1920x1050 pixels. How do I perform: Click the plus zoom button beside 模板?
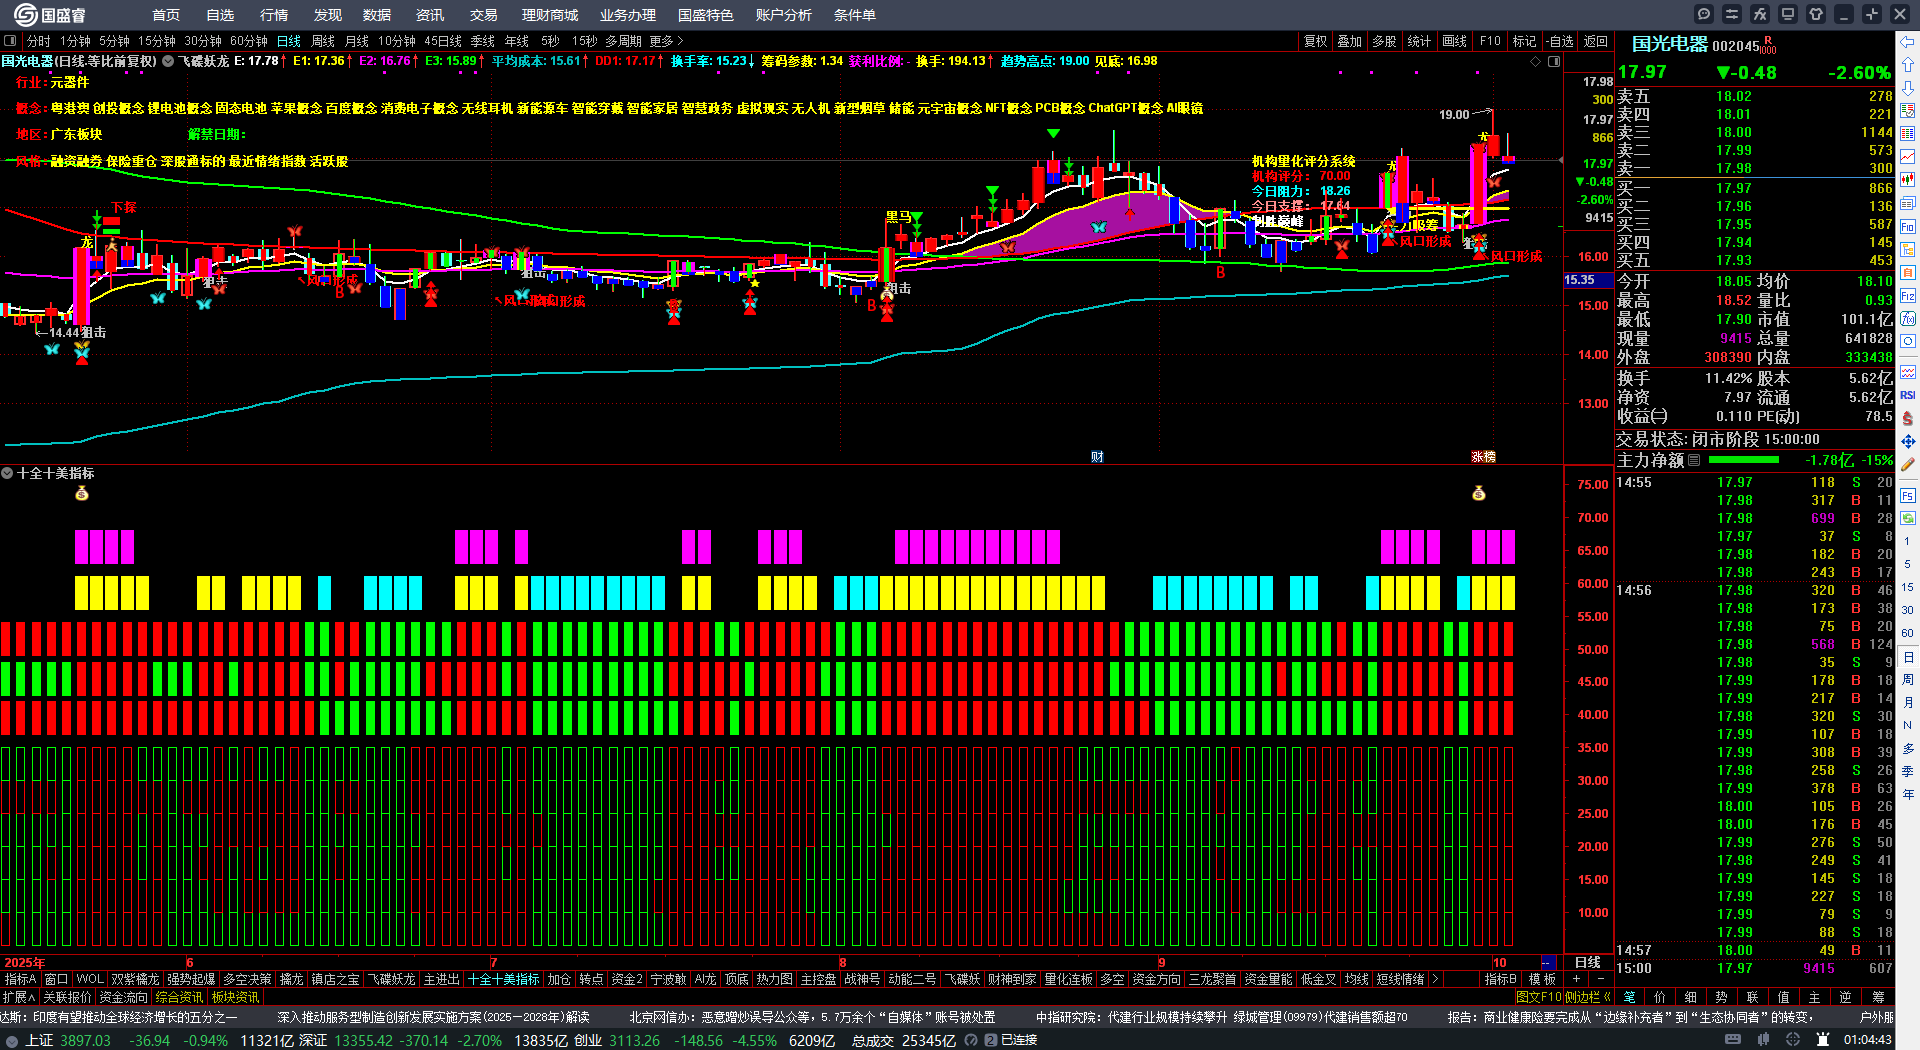1576,979
